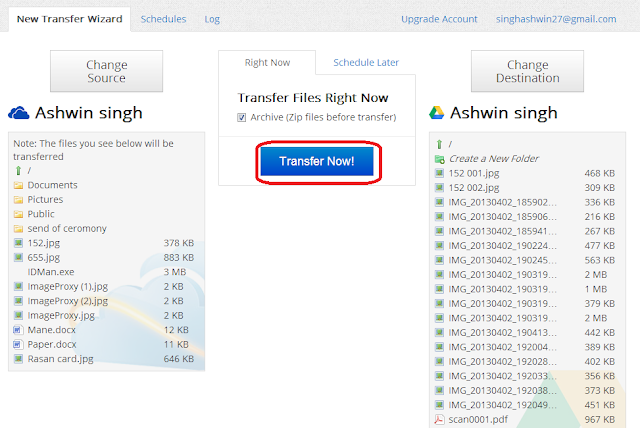Screen dimensions: 640x428
Task: Switch to the Schedule Later tab
Action: click(366, 62)
